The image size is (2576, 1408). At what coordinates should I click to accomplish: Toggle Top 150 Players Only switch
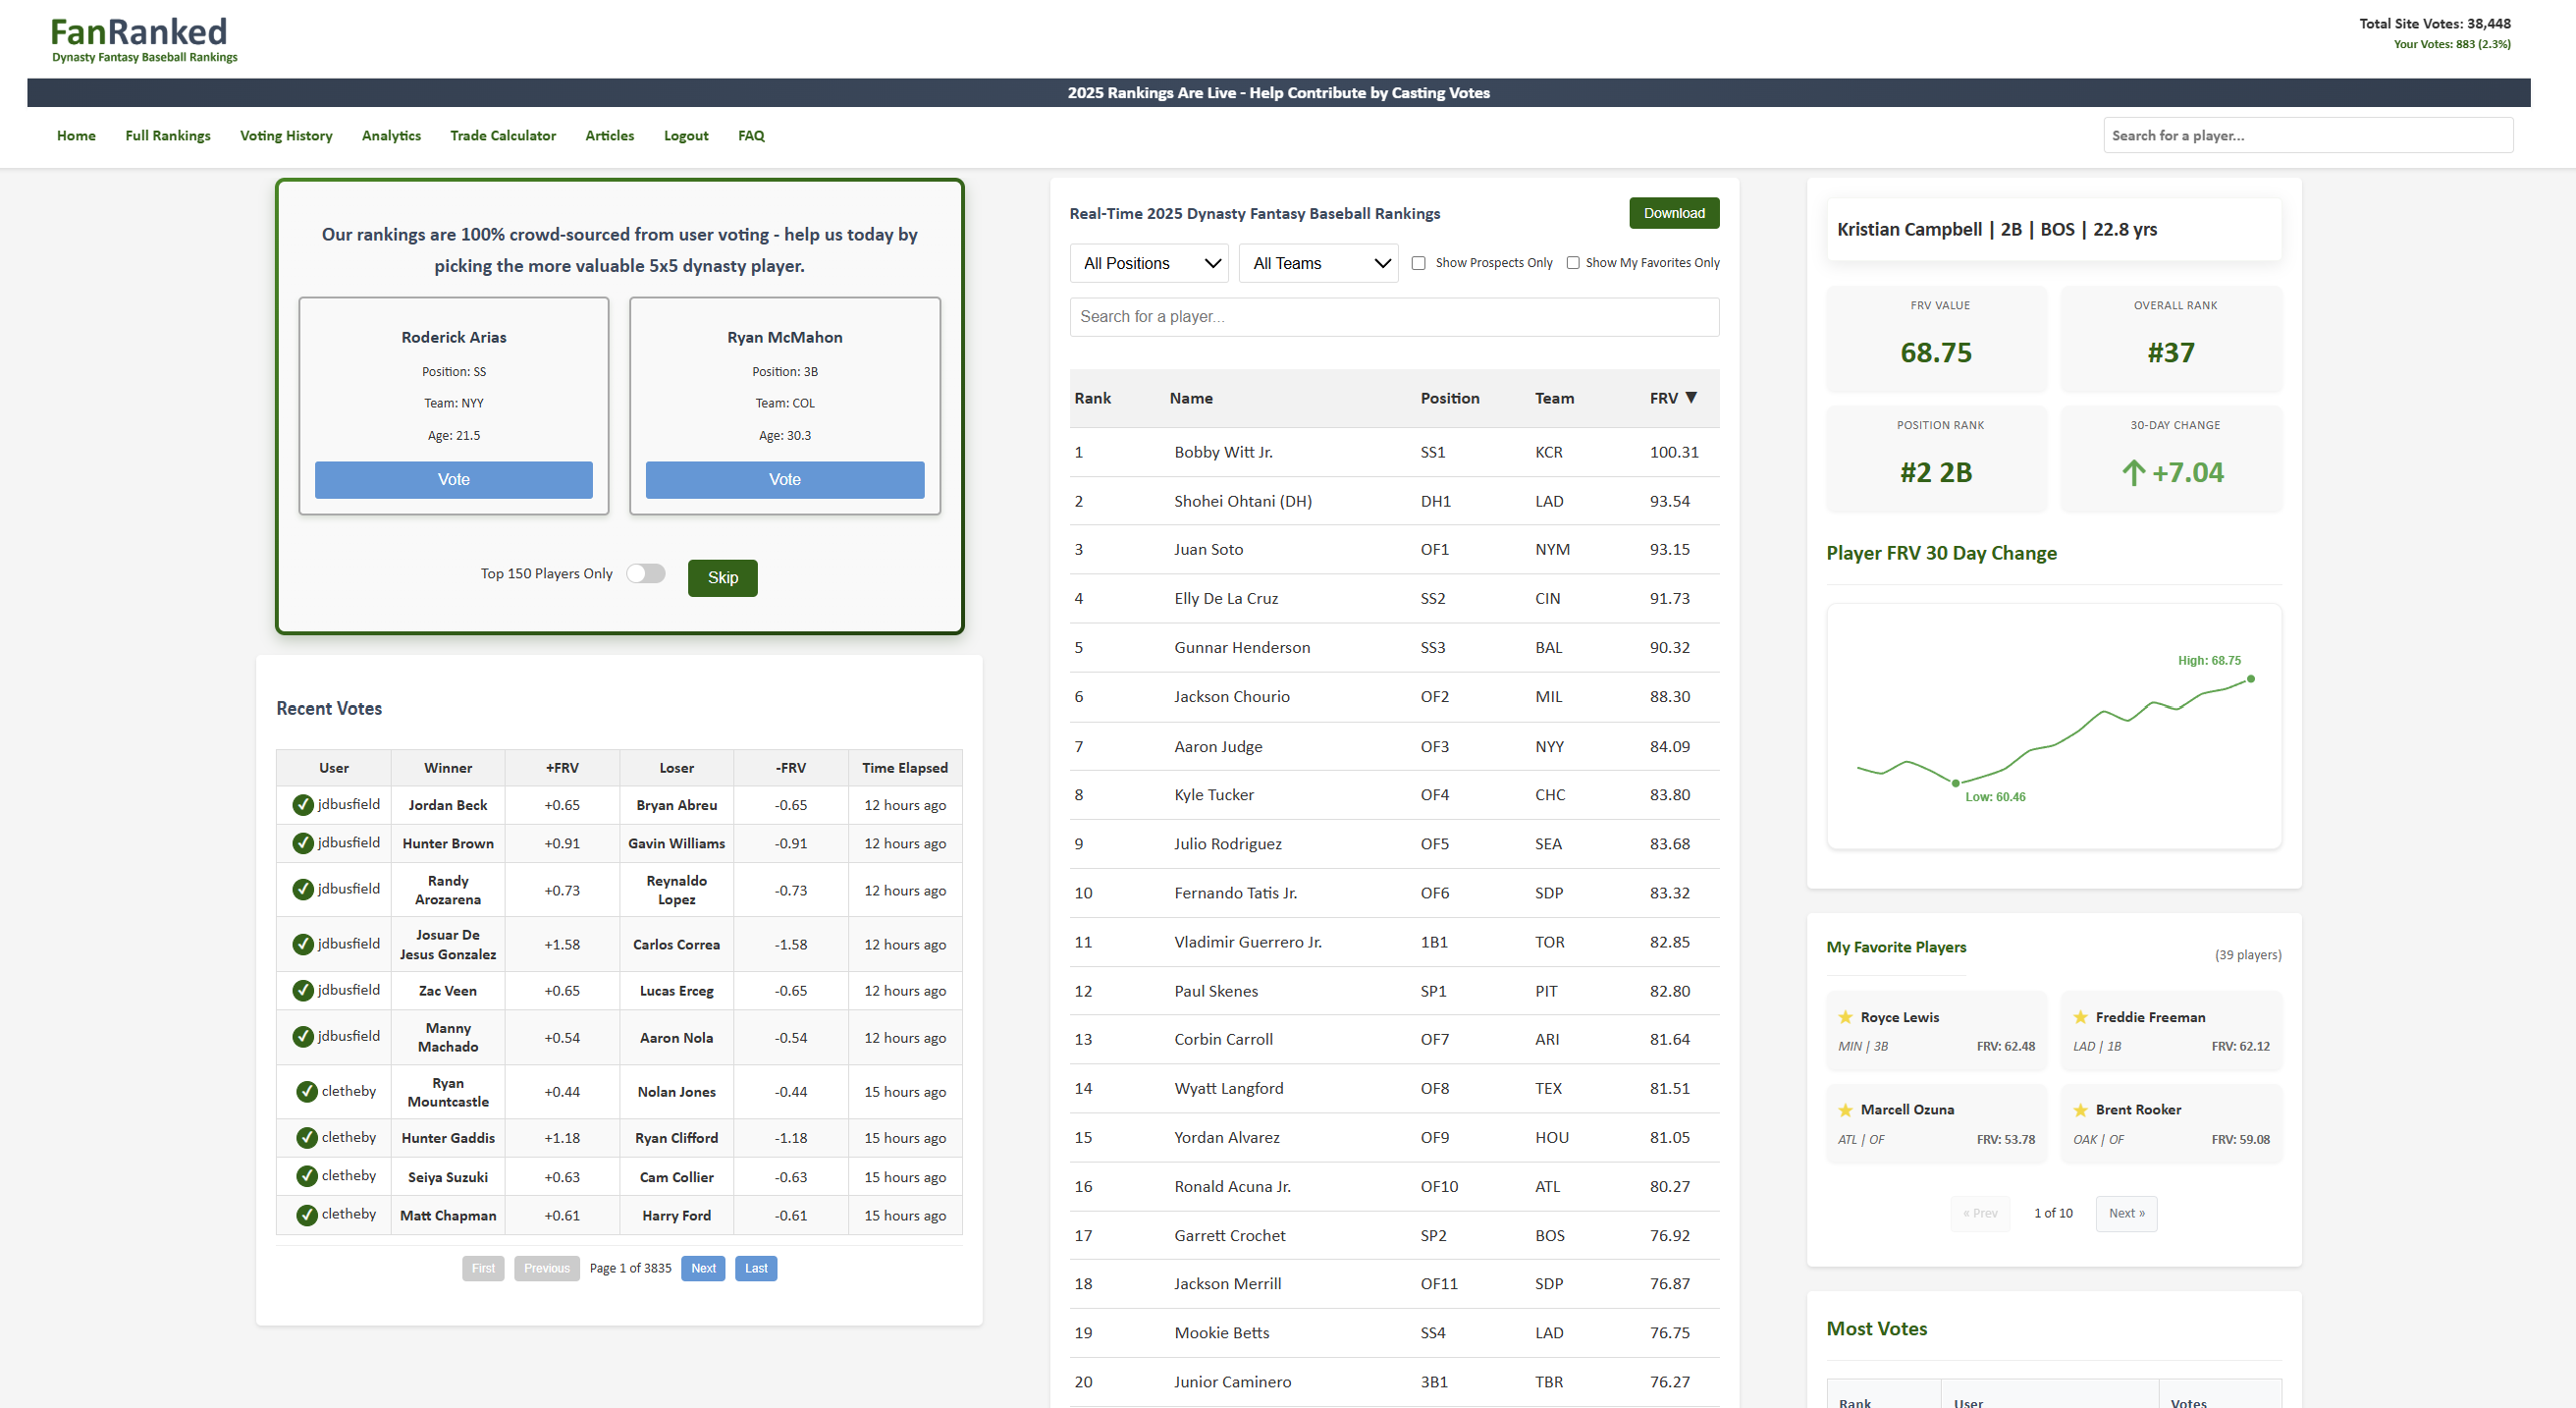pos(645,574)
